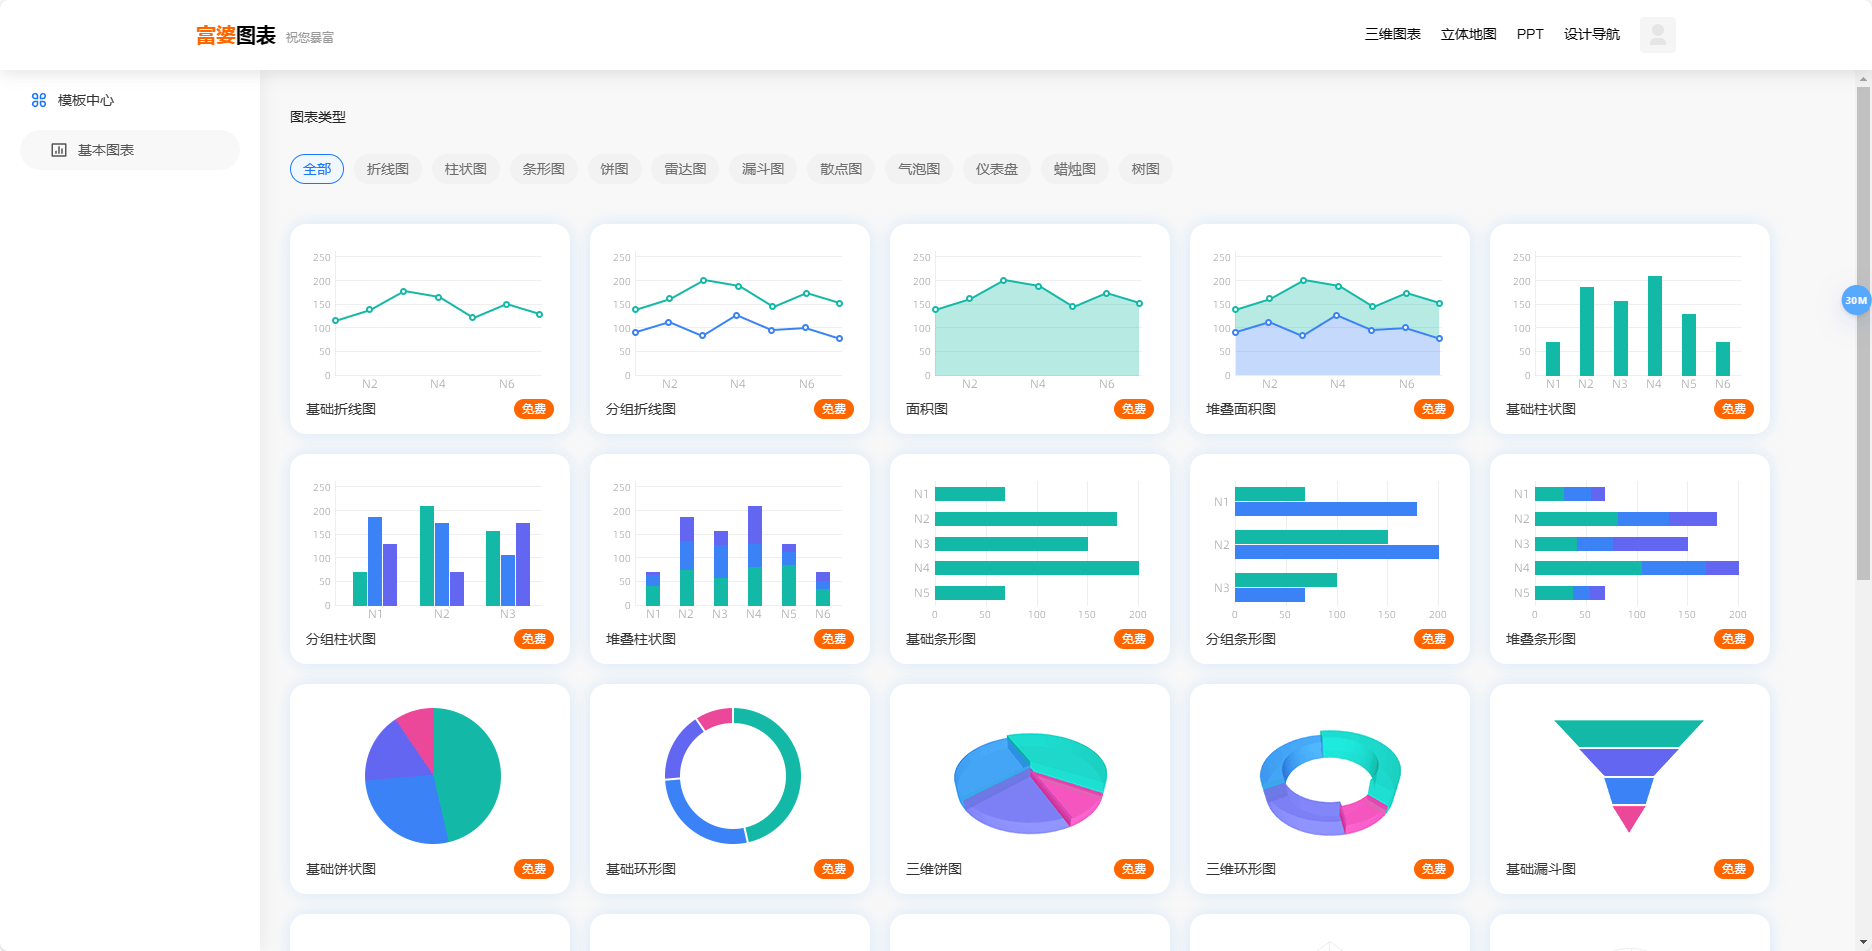This screenshot has width=1872, height=951.
Task: Filter by 树图 chart type
Action: point(1145,169)
